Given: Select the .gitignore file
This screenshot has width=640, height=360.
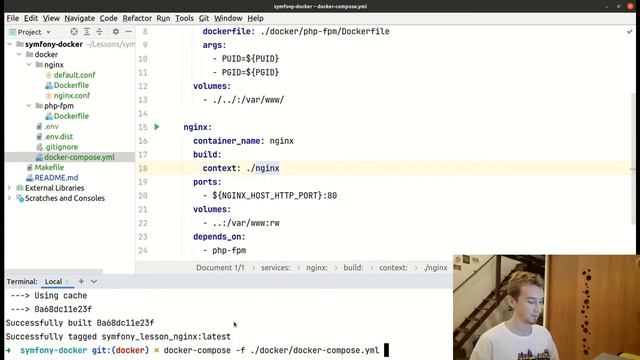Looking at the screenshot, I should click(x=61, y=147).
